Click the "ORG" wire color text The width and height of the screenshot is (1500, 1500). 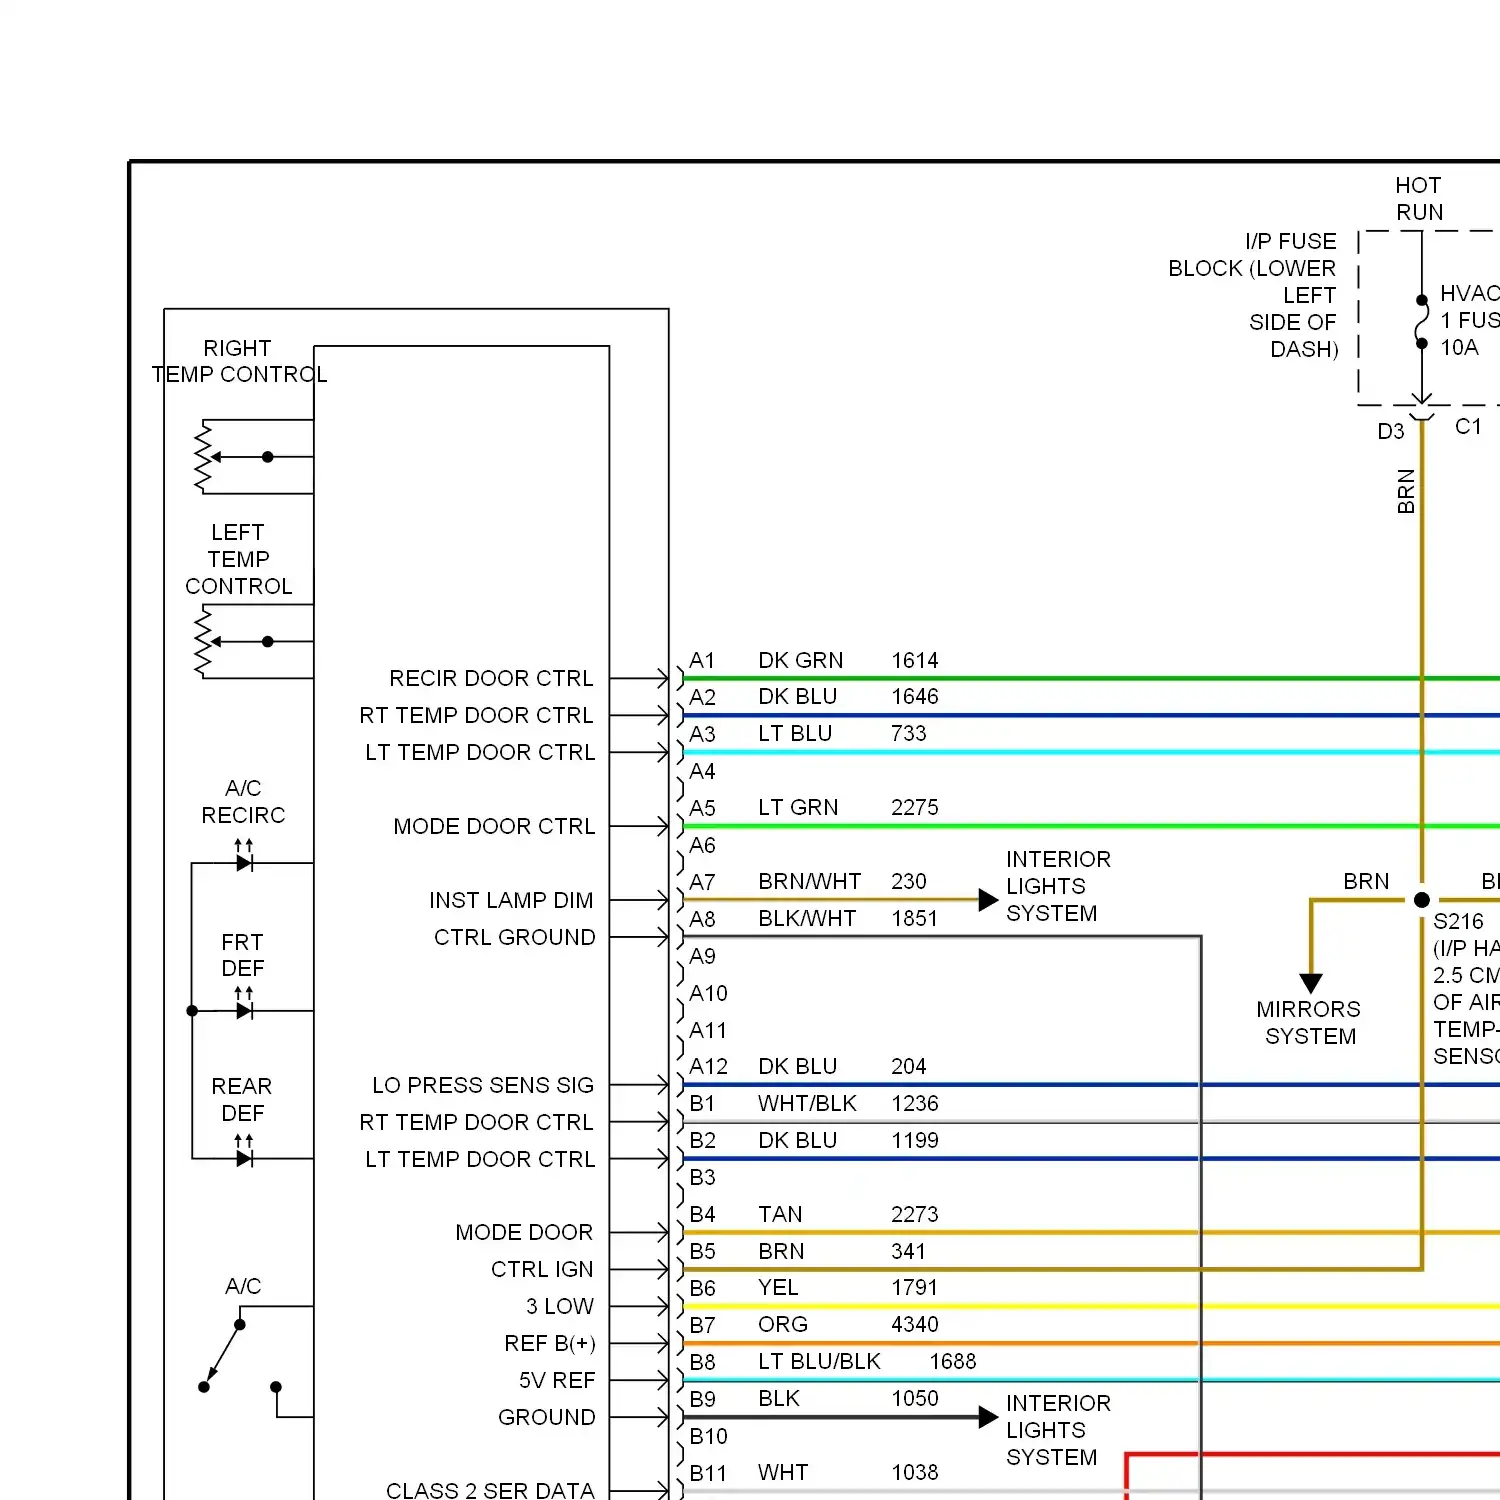(x=783, y=1324)
